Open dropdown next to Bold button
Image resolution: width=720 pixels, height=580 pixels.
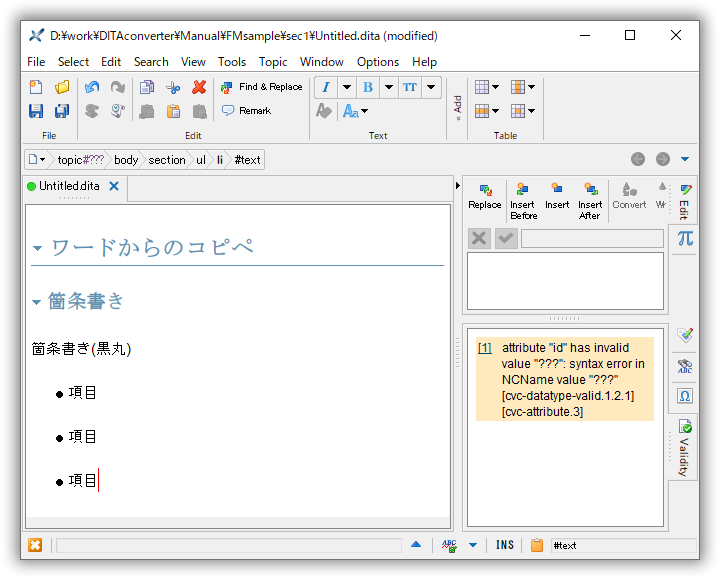(x=389, y=87)
